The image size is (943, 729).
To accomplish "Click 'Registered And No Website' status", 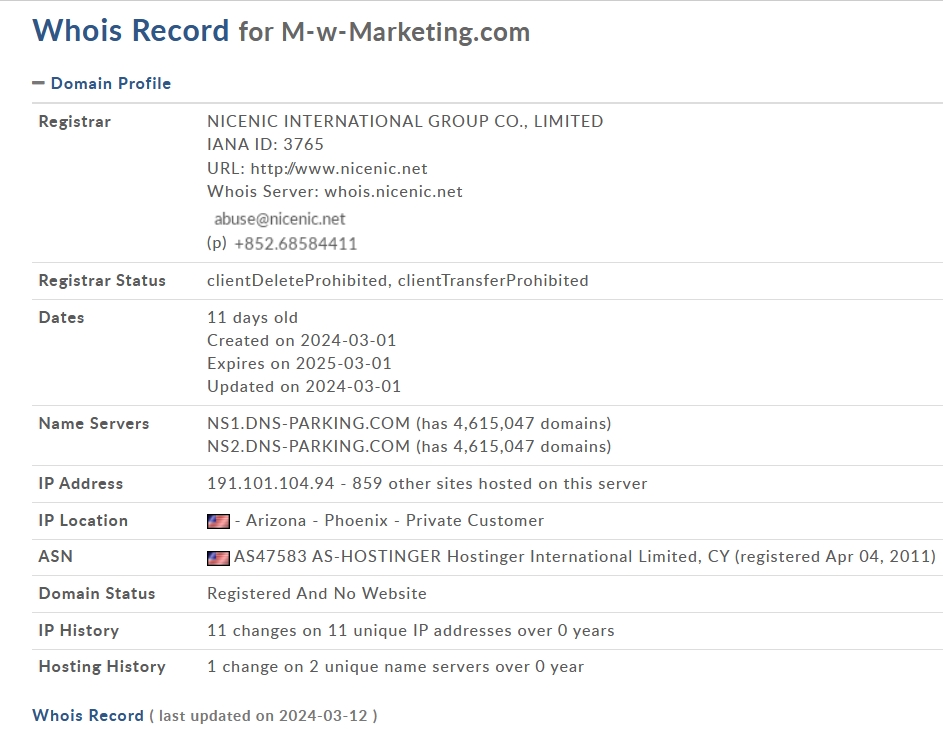I will pyautogui.click(x=317, y=594).
